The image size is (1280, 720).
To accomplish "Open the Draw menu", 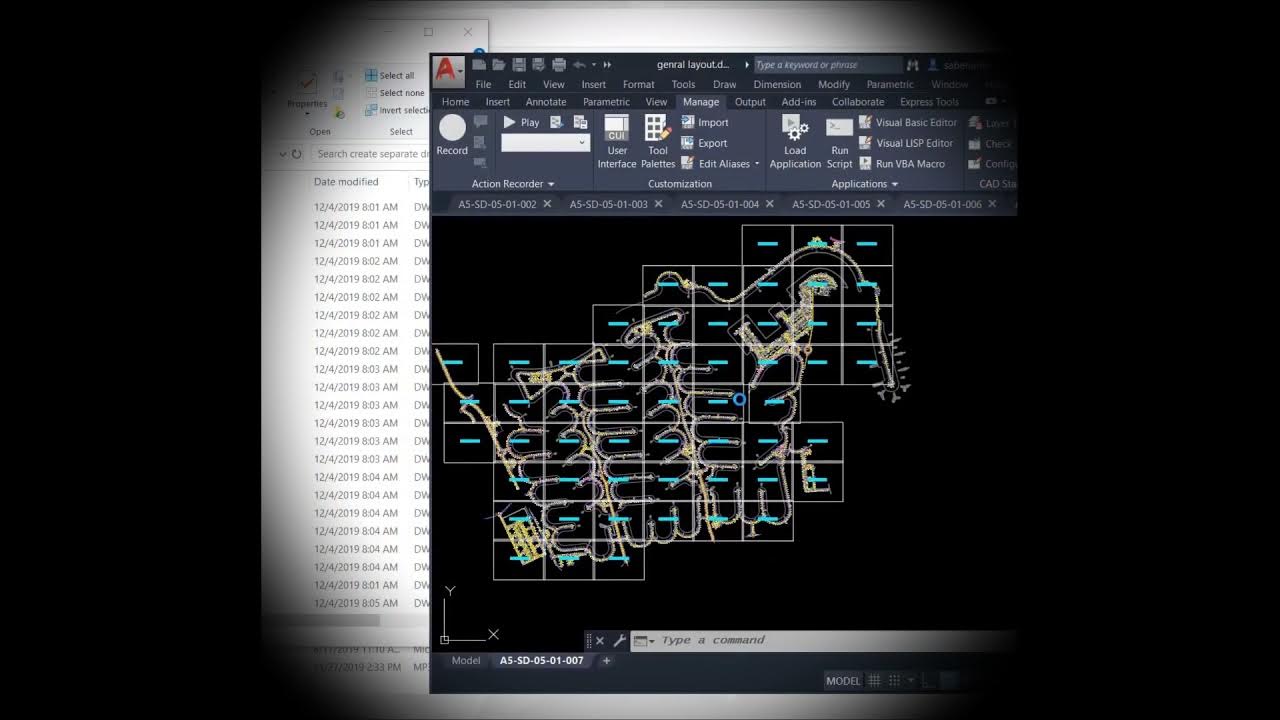I will pyautogui.click(x=724, y=84).
